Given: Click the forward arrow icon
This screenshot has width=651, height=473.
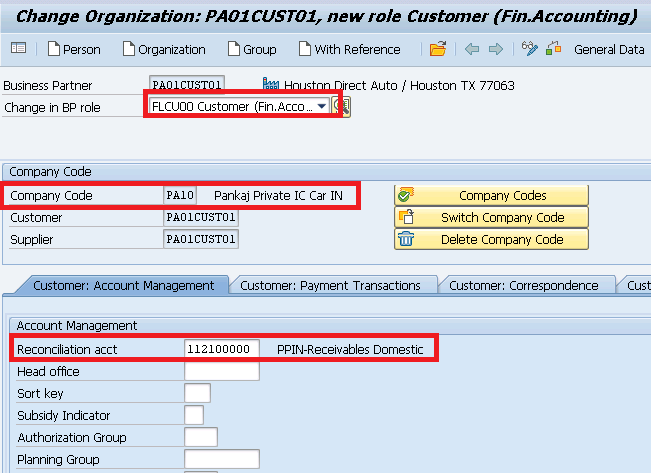Looking at the screenshot, I should click(495, 49).
